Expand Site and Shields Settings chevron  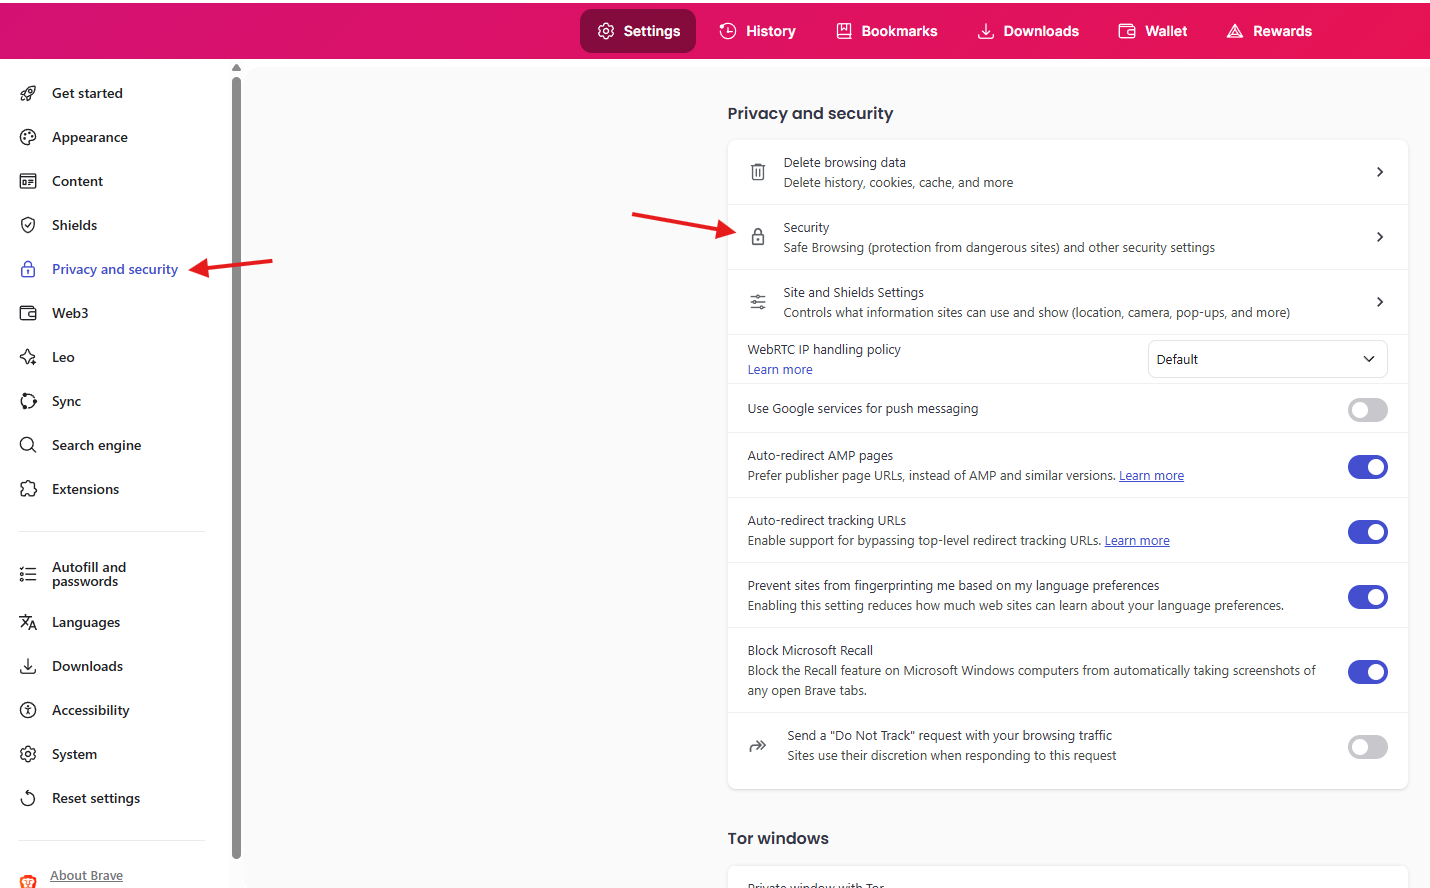tap(1380, 302)
